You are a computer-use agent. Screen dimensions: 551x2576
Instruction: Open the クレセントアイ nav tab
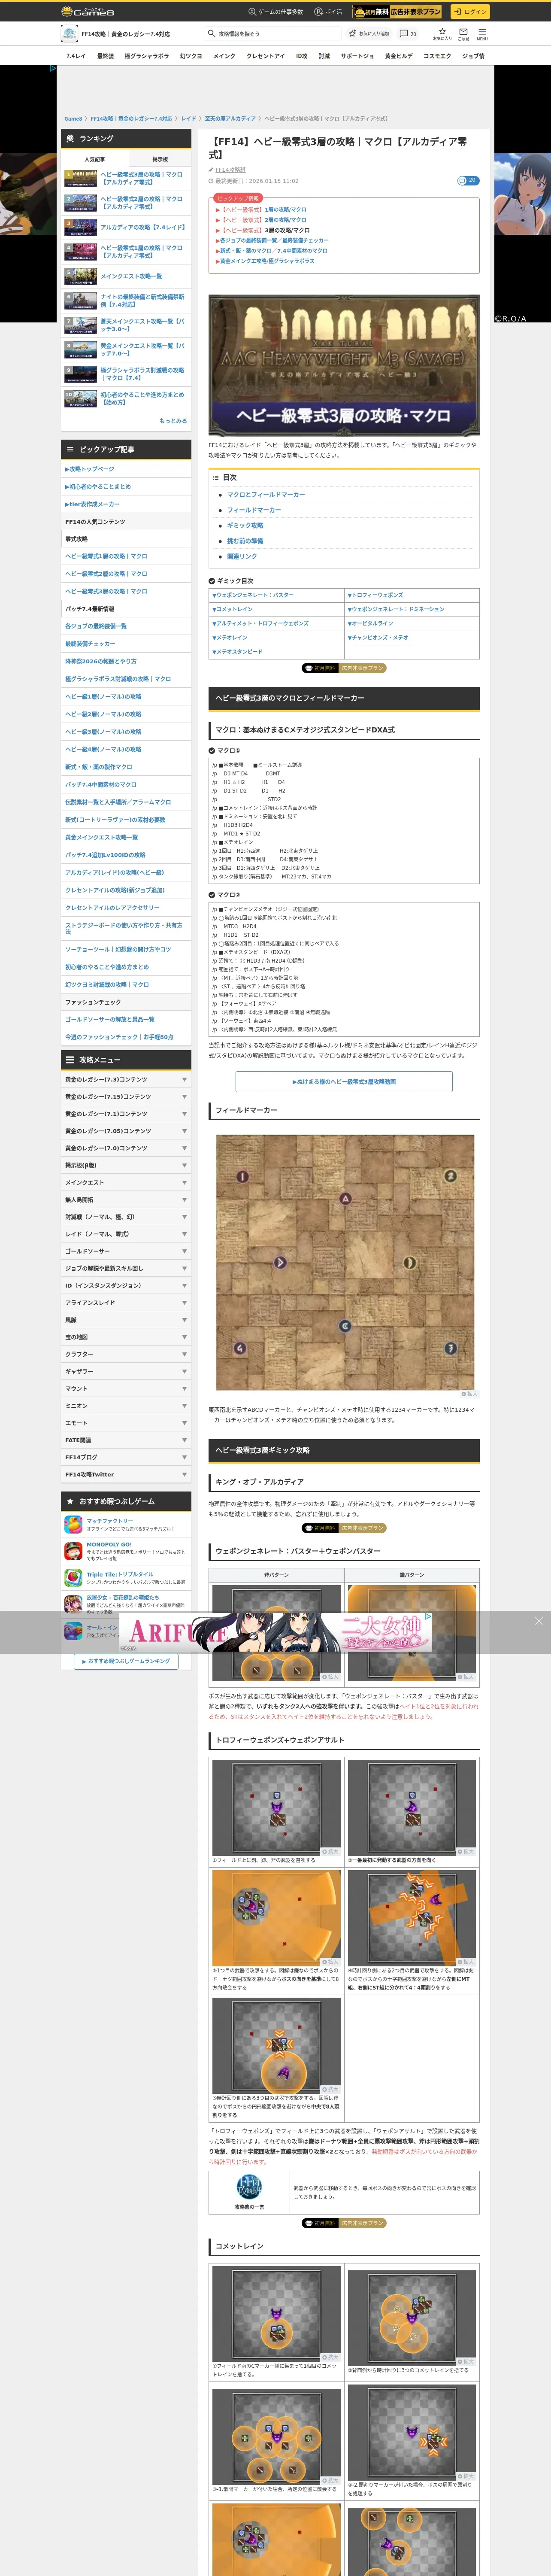[265, 56]
